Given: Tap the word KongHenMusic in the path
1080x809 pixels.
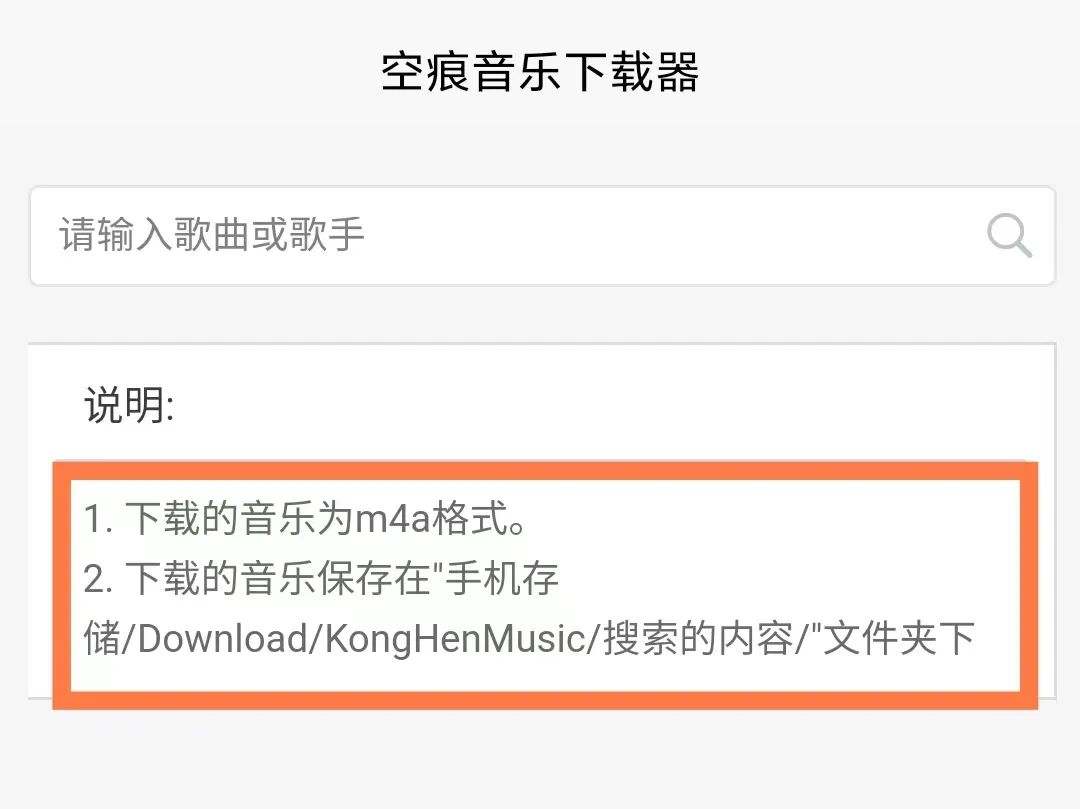Looking at the screenshot, I should pos(455,638).
